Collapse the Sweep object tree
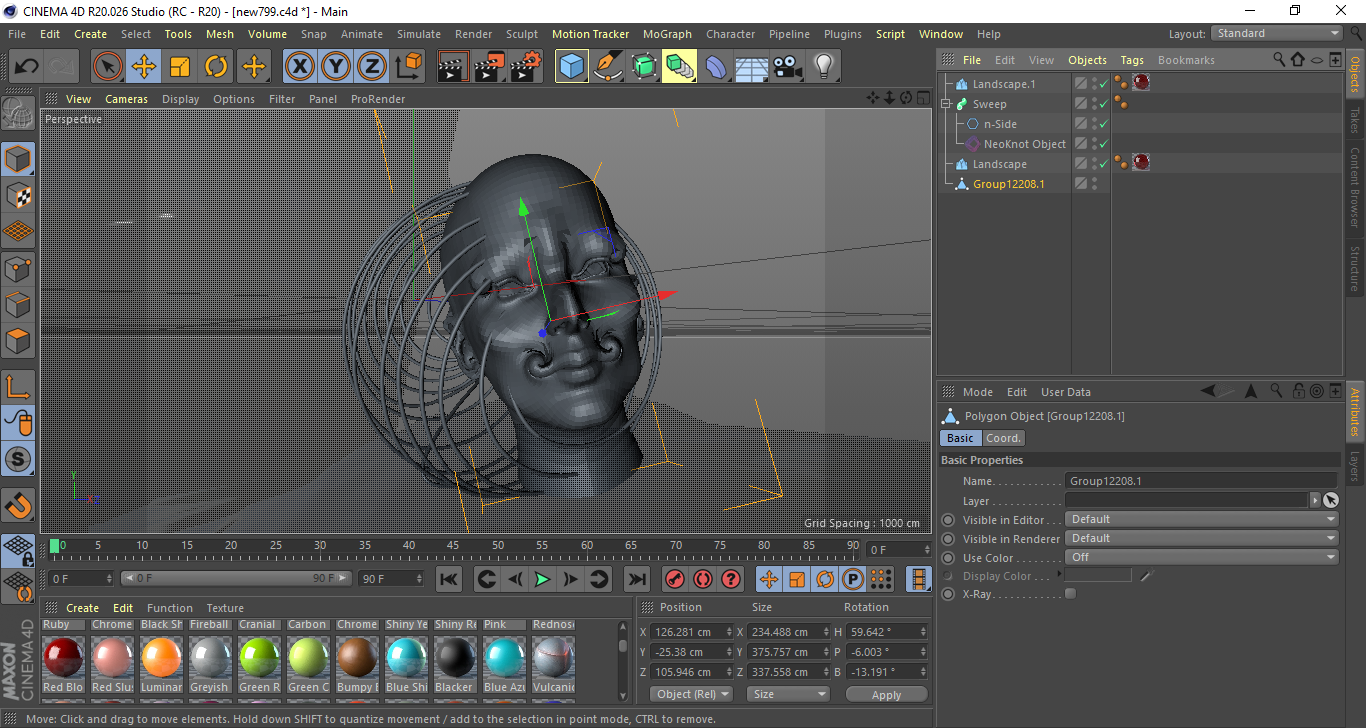The width and height of the screenshot is (1366, 728). tap(946, 104)
